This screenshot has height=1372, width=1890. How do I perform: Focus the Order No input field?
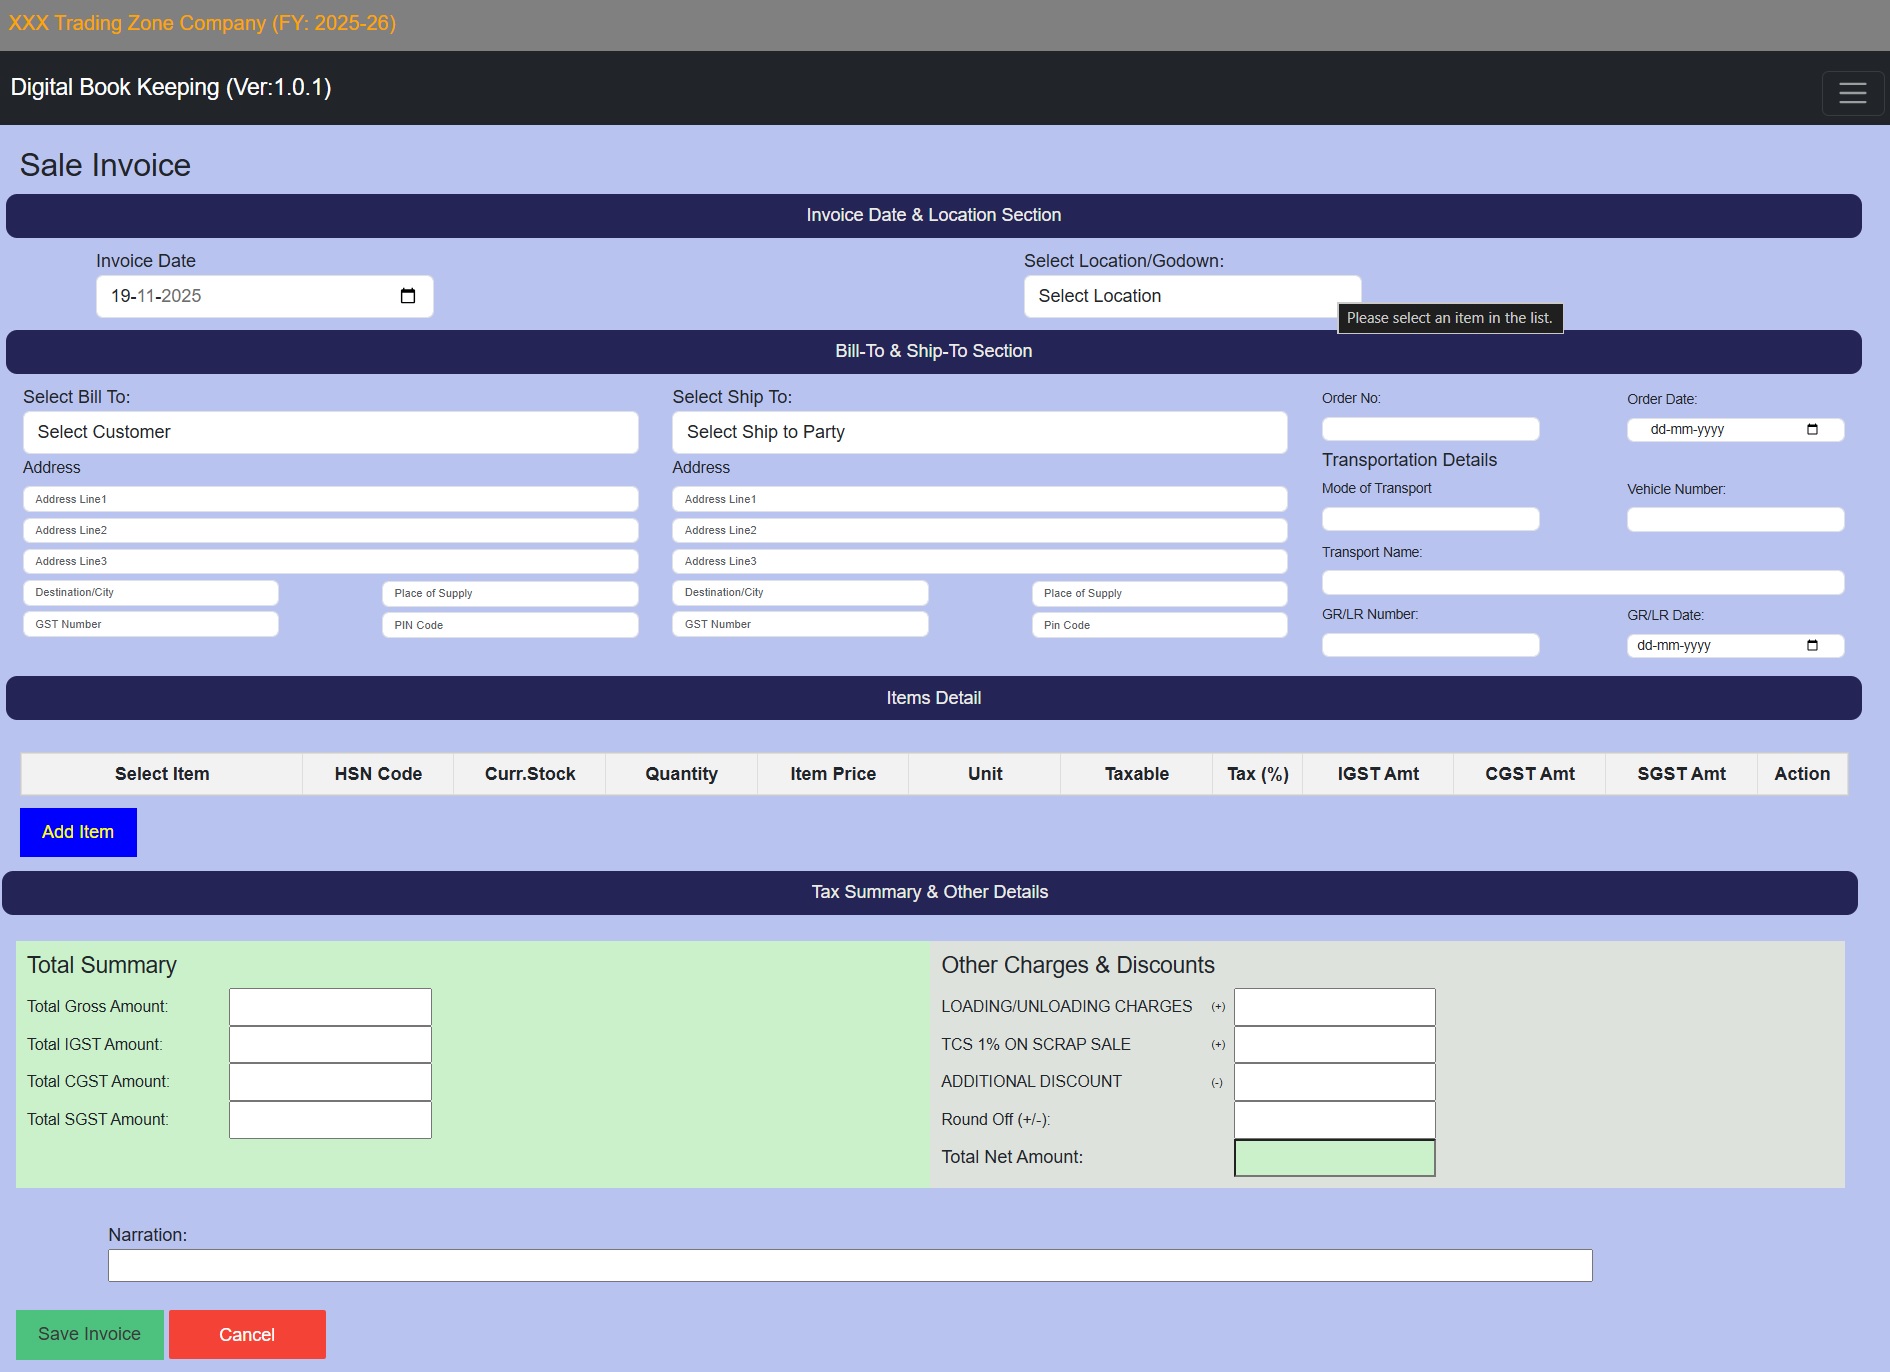[x=1430, y=430]
